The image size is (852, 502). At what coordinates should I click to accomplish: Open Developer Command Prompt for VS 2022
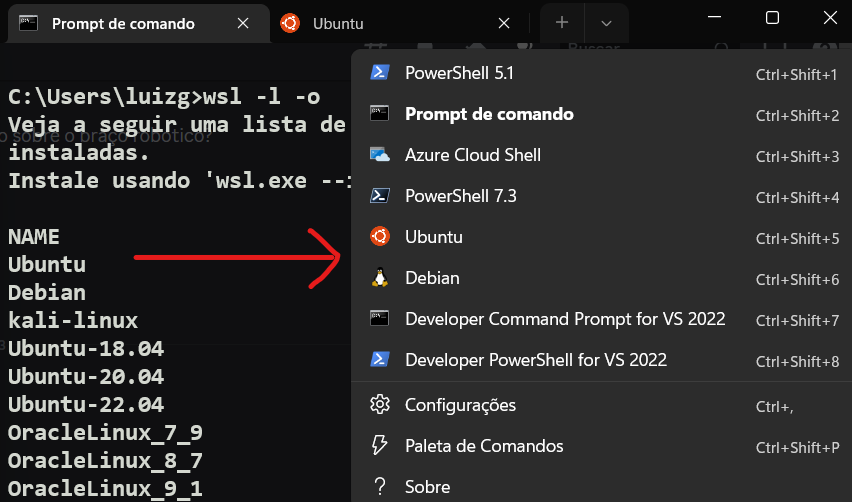tap(602, 319)
